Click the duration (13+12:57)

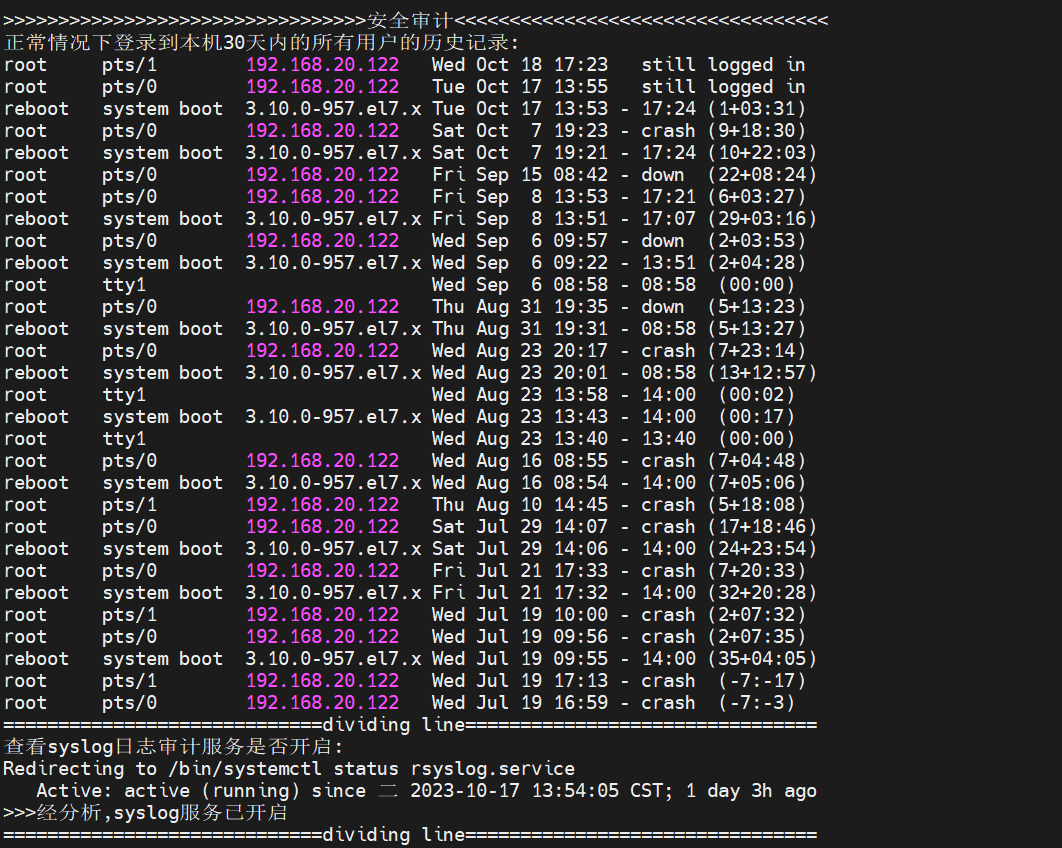(762, 373)
